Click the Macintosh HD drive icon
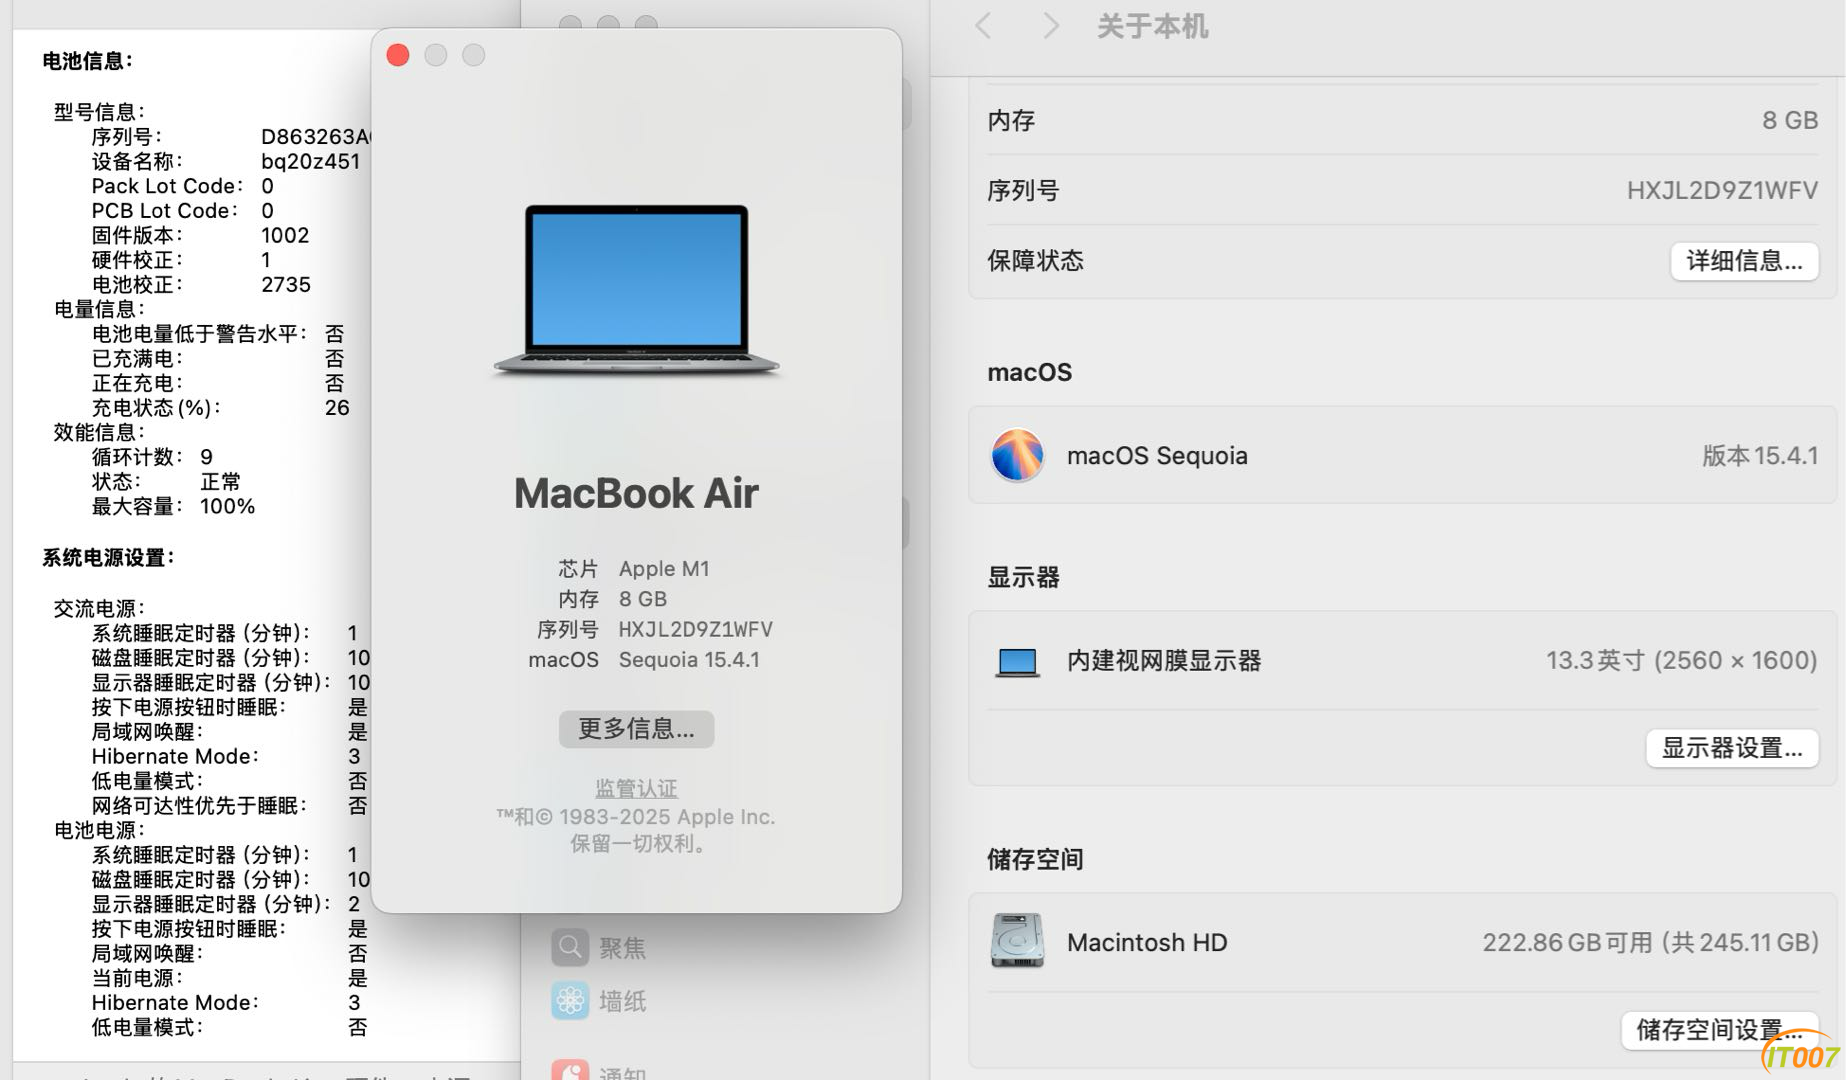The height and width of the screenshot is (1080, 1846). [1017, 941]
